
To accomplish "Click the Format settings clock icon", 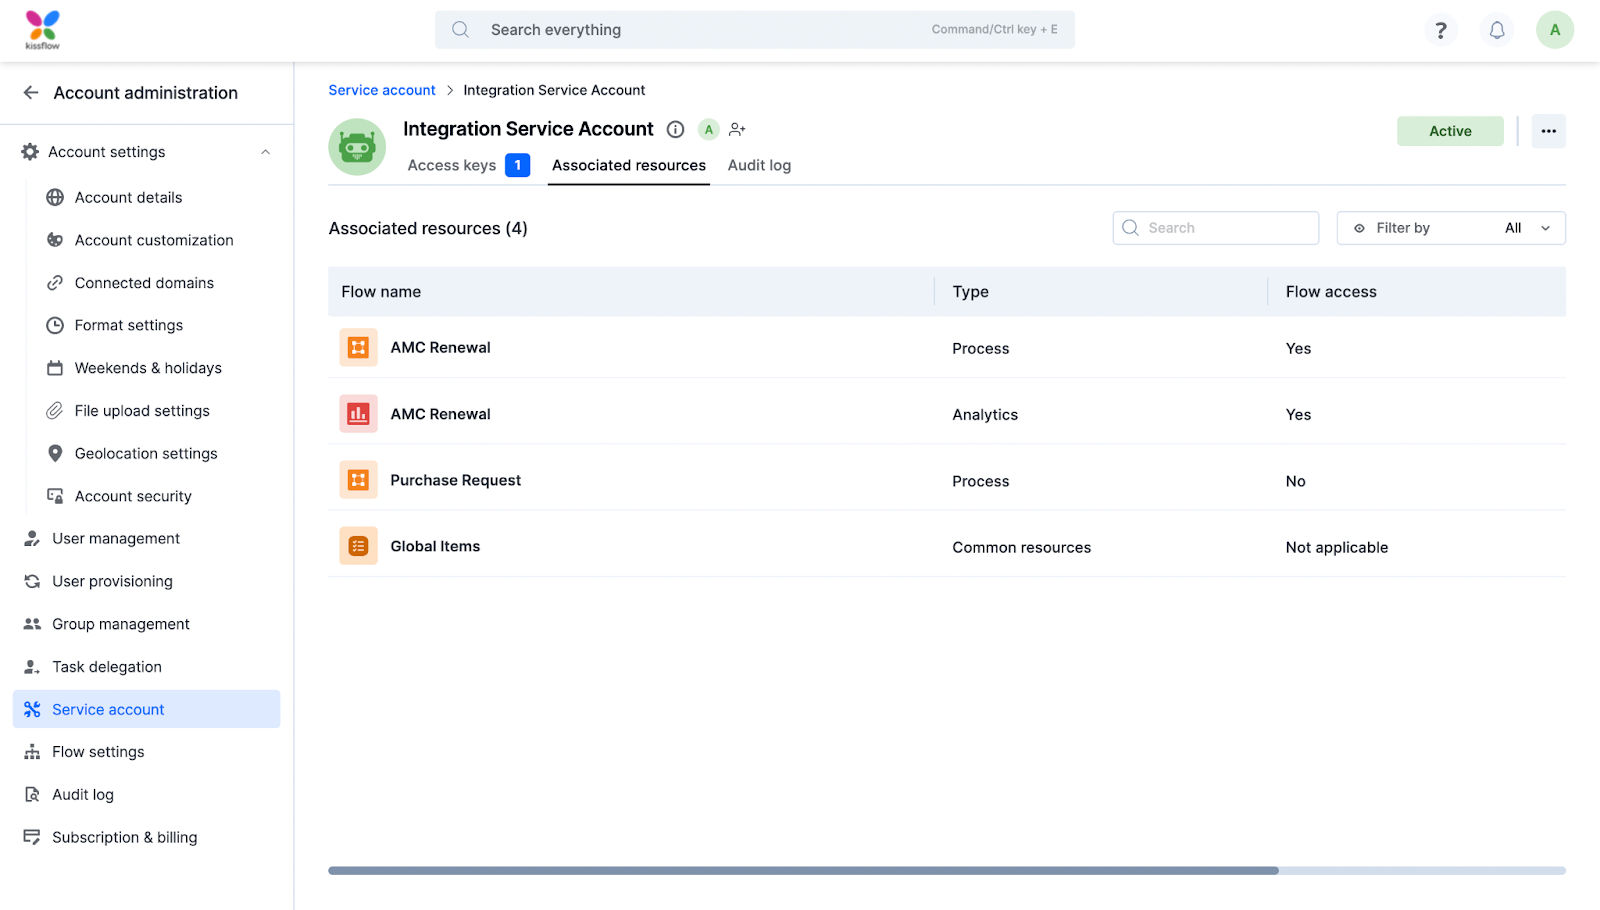I will (x=55, y=325).
